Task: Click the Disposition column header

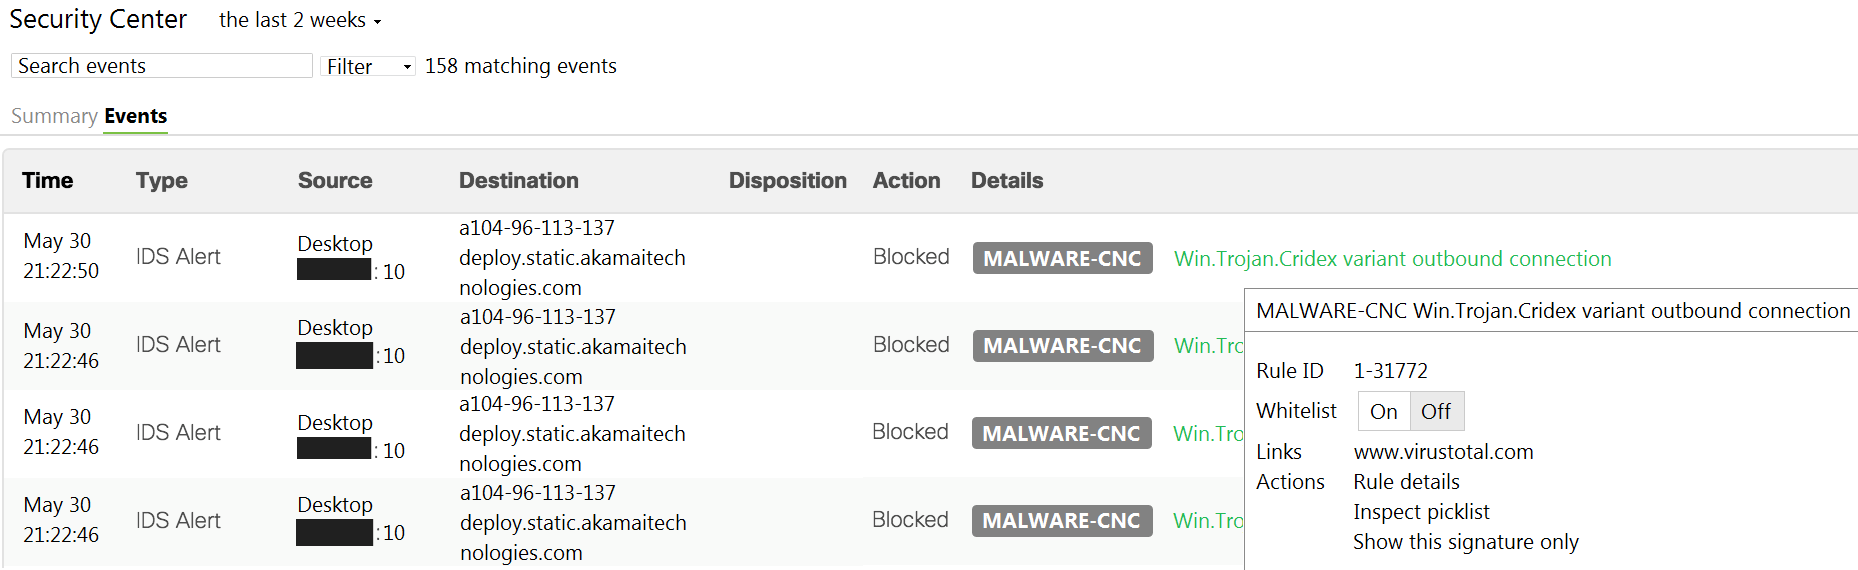Action: [x=787, y=181]
